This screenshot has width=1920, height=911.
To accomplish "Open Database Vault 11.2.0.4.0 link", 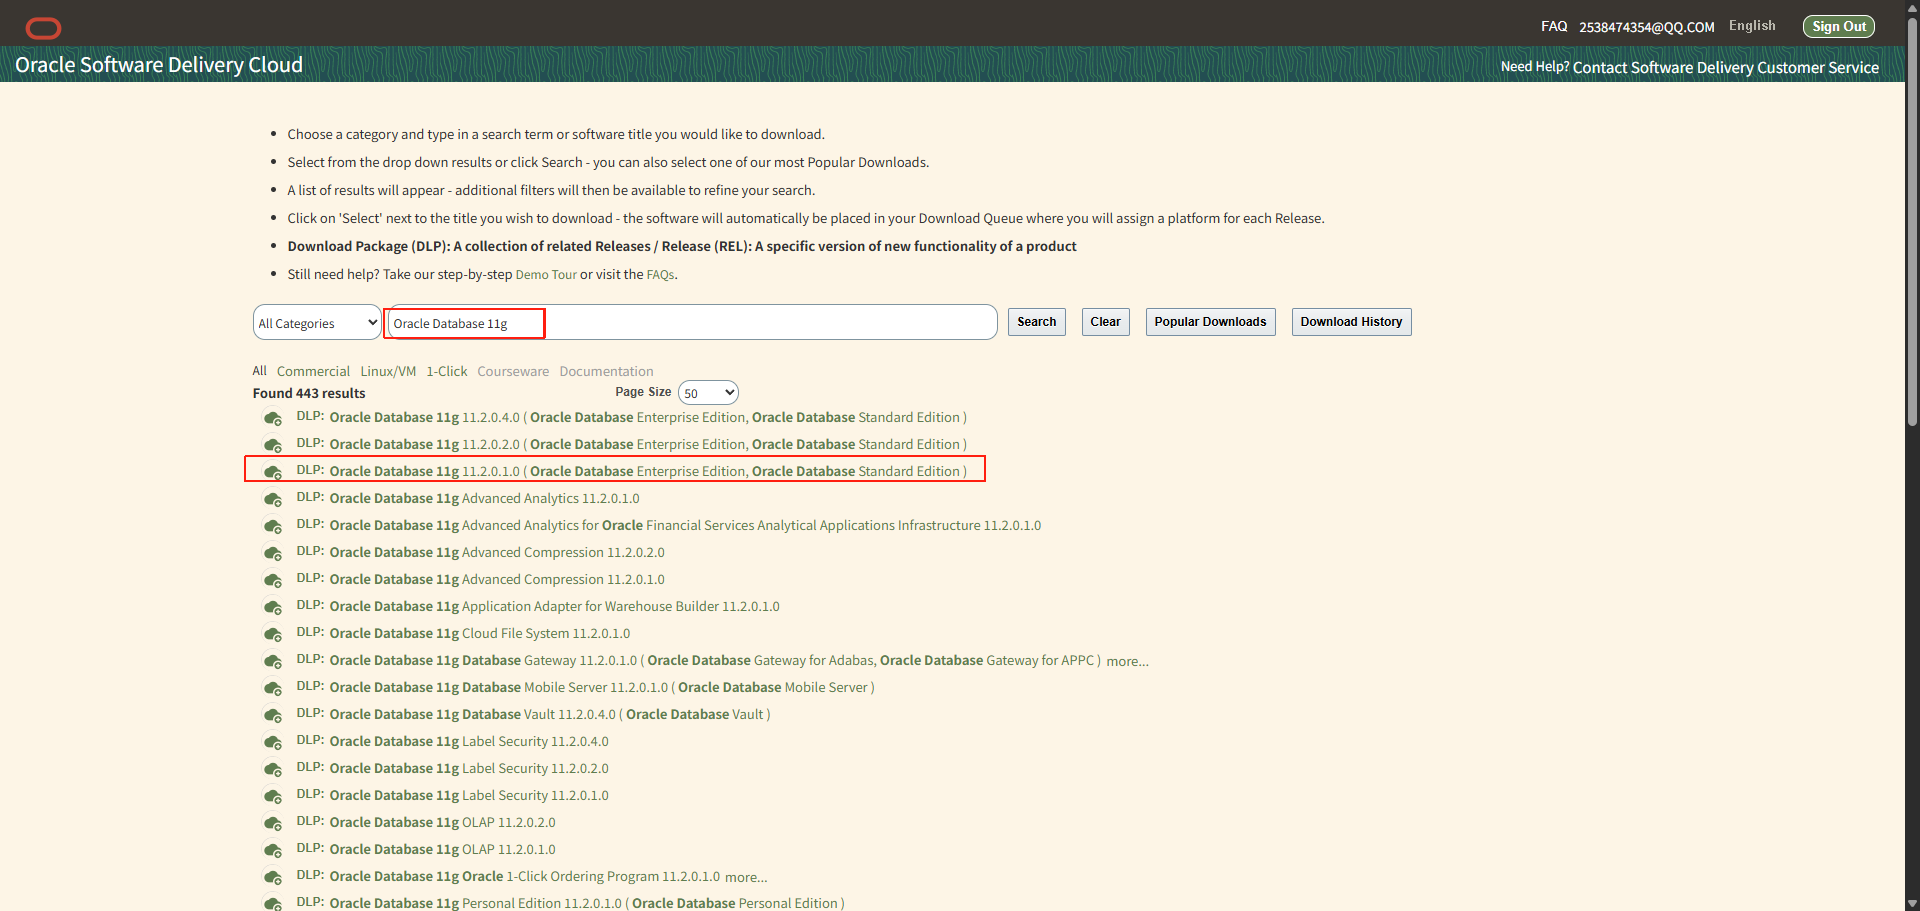I will point(550,715).
